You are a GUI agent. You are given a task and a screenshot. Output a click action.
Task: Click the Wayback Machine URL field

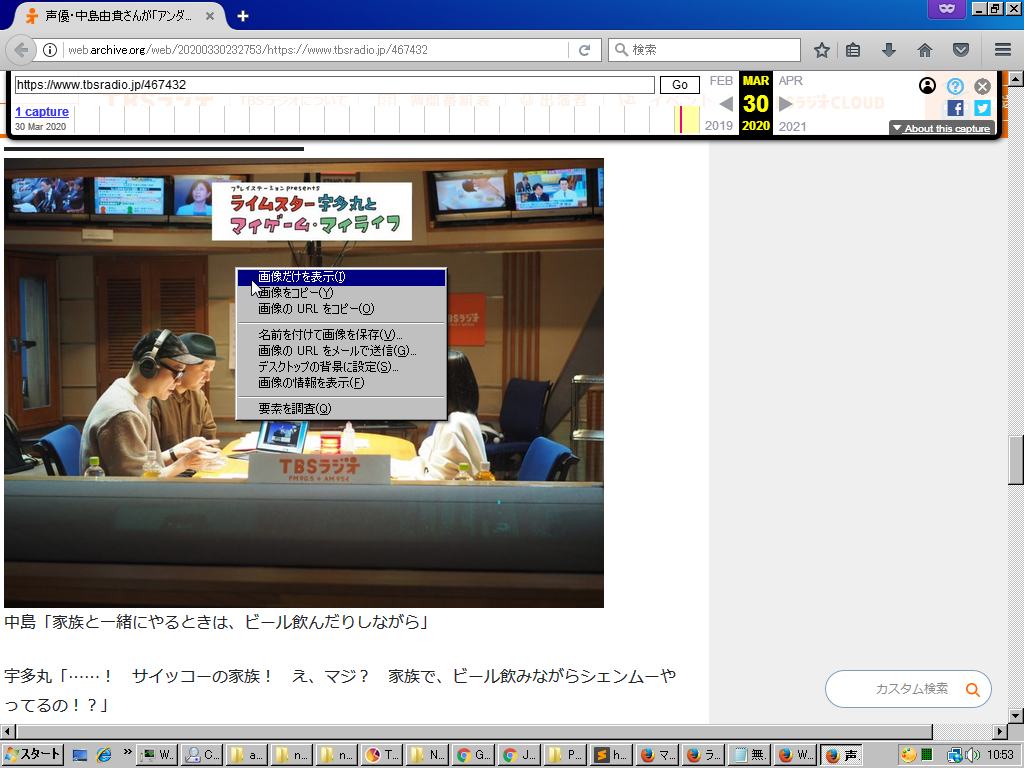(x=334, y=85)
